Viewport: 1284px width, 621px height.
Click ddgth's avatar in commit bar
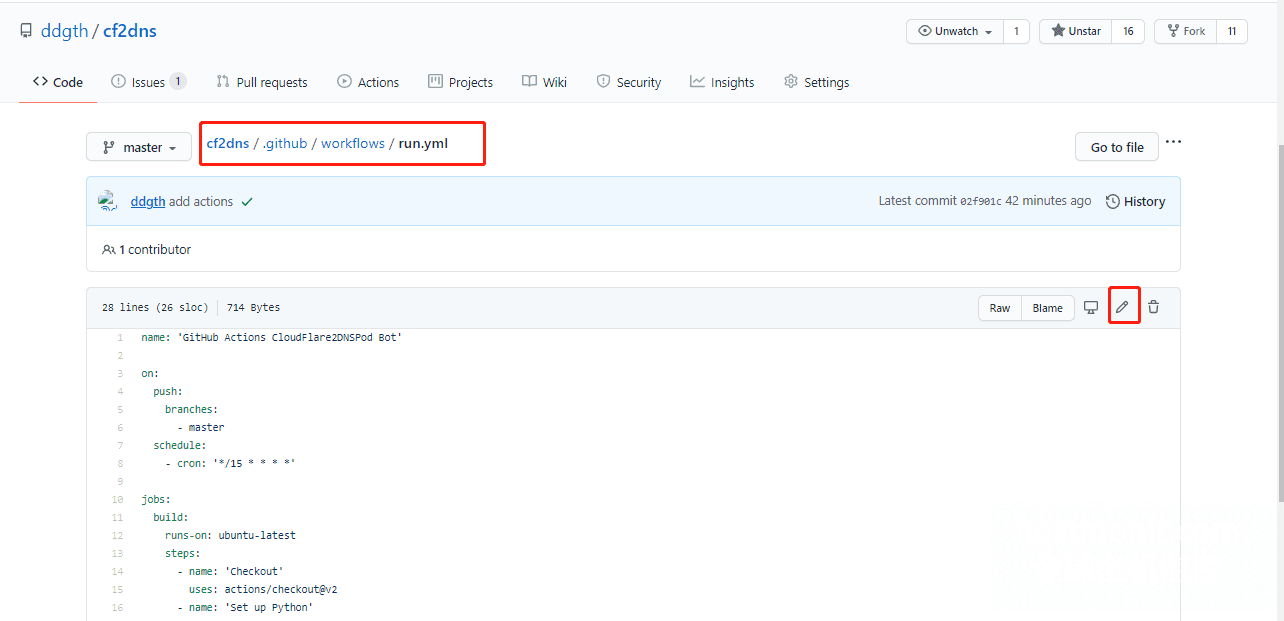[108, 201]
